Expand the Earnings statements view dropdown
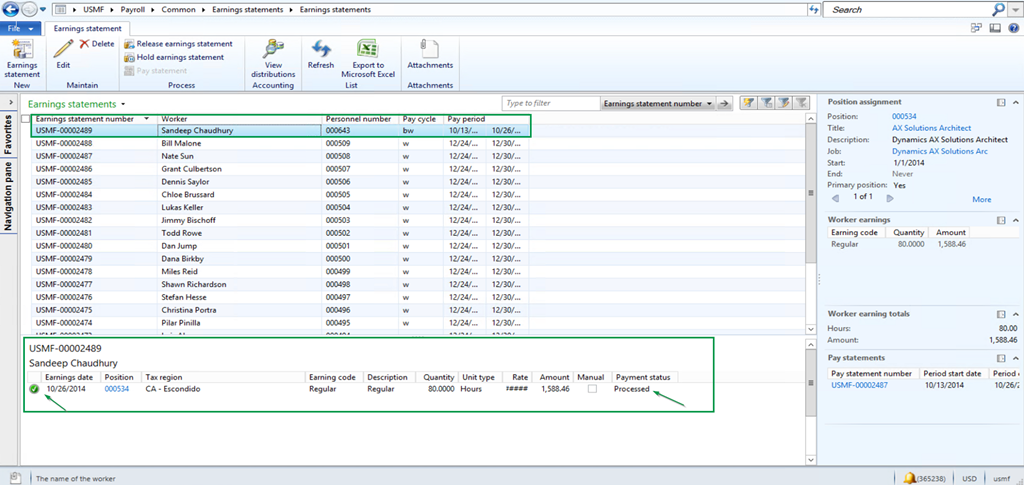 tap(123, 104)
